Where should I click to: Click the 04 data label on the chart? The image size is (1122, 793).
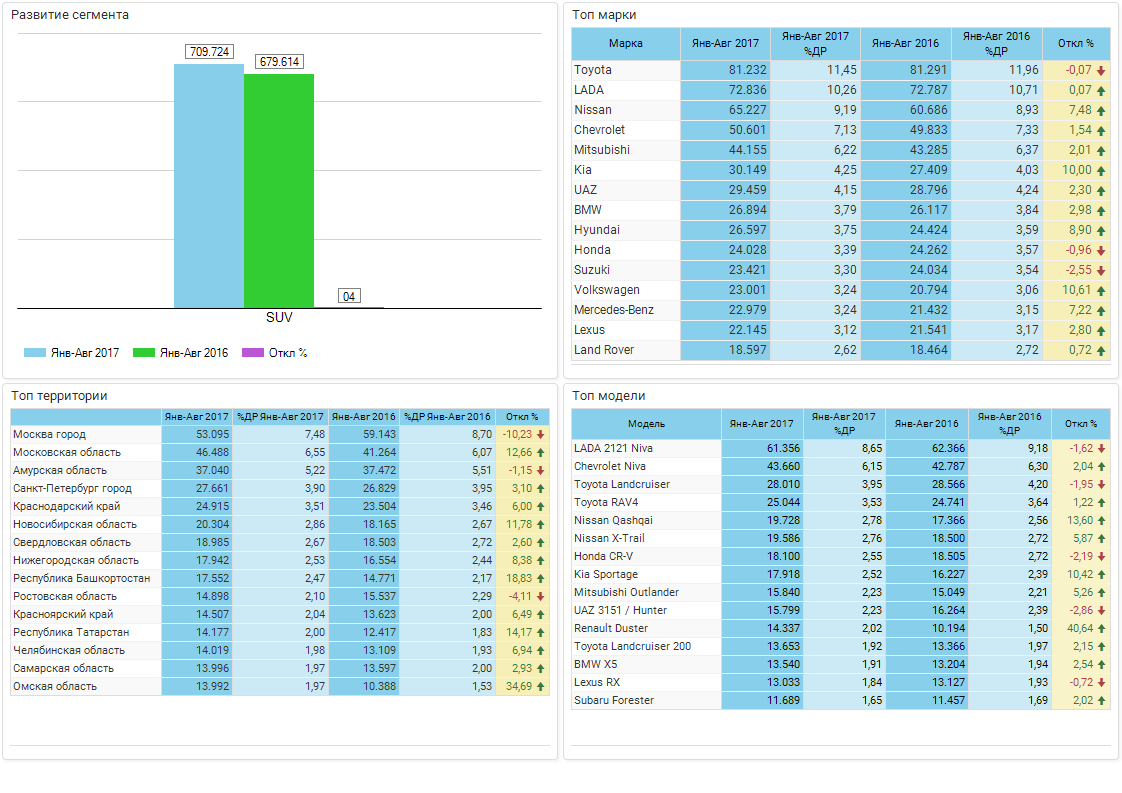point(349,296)
